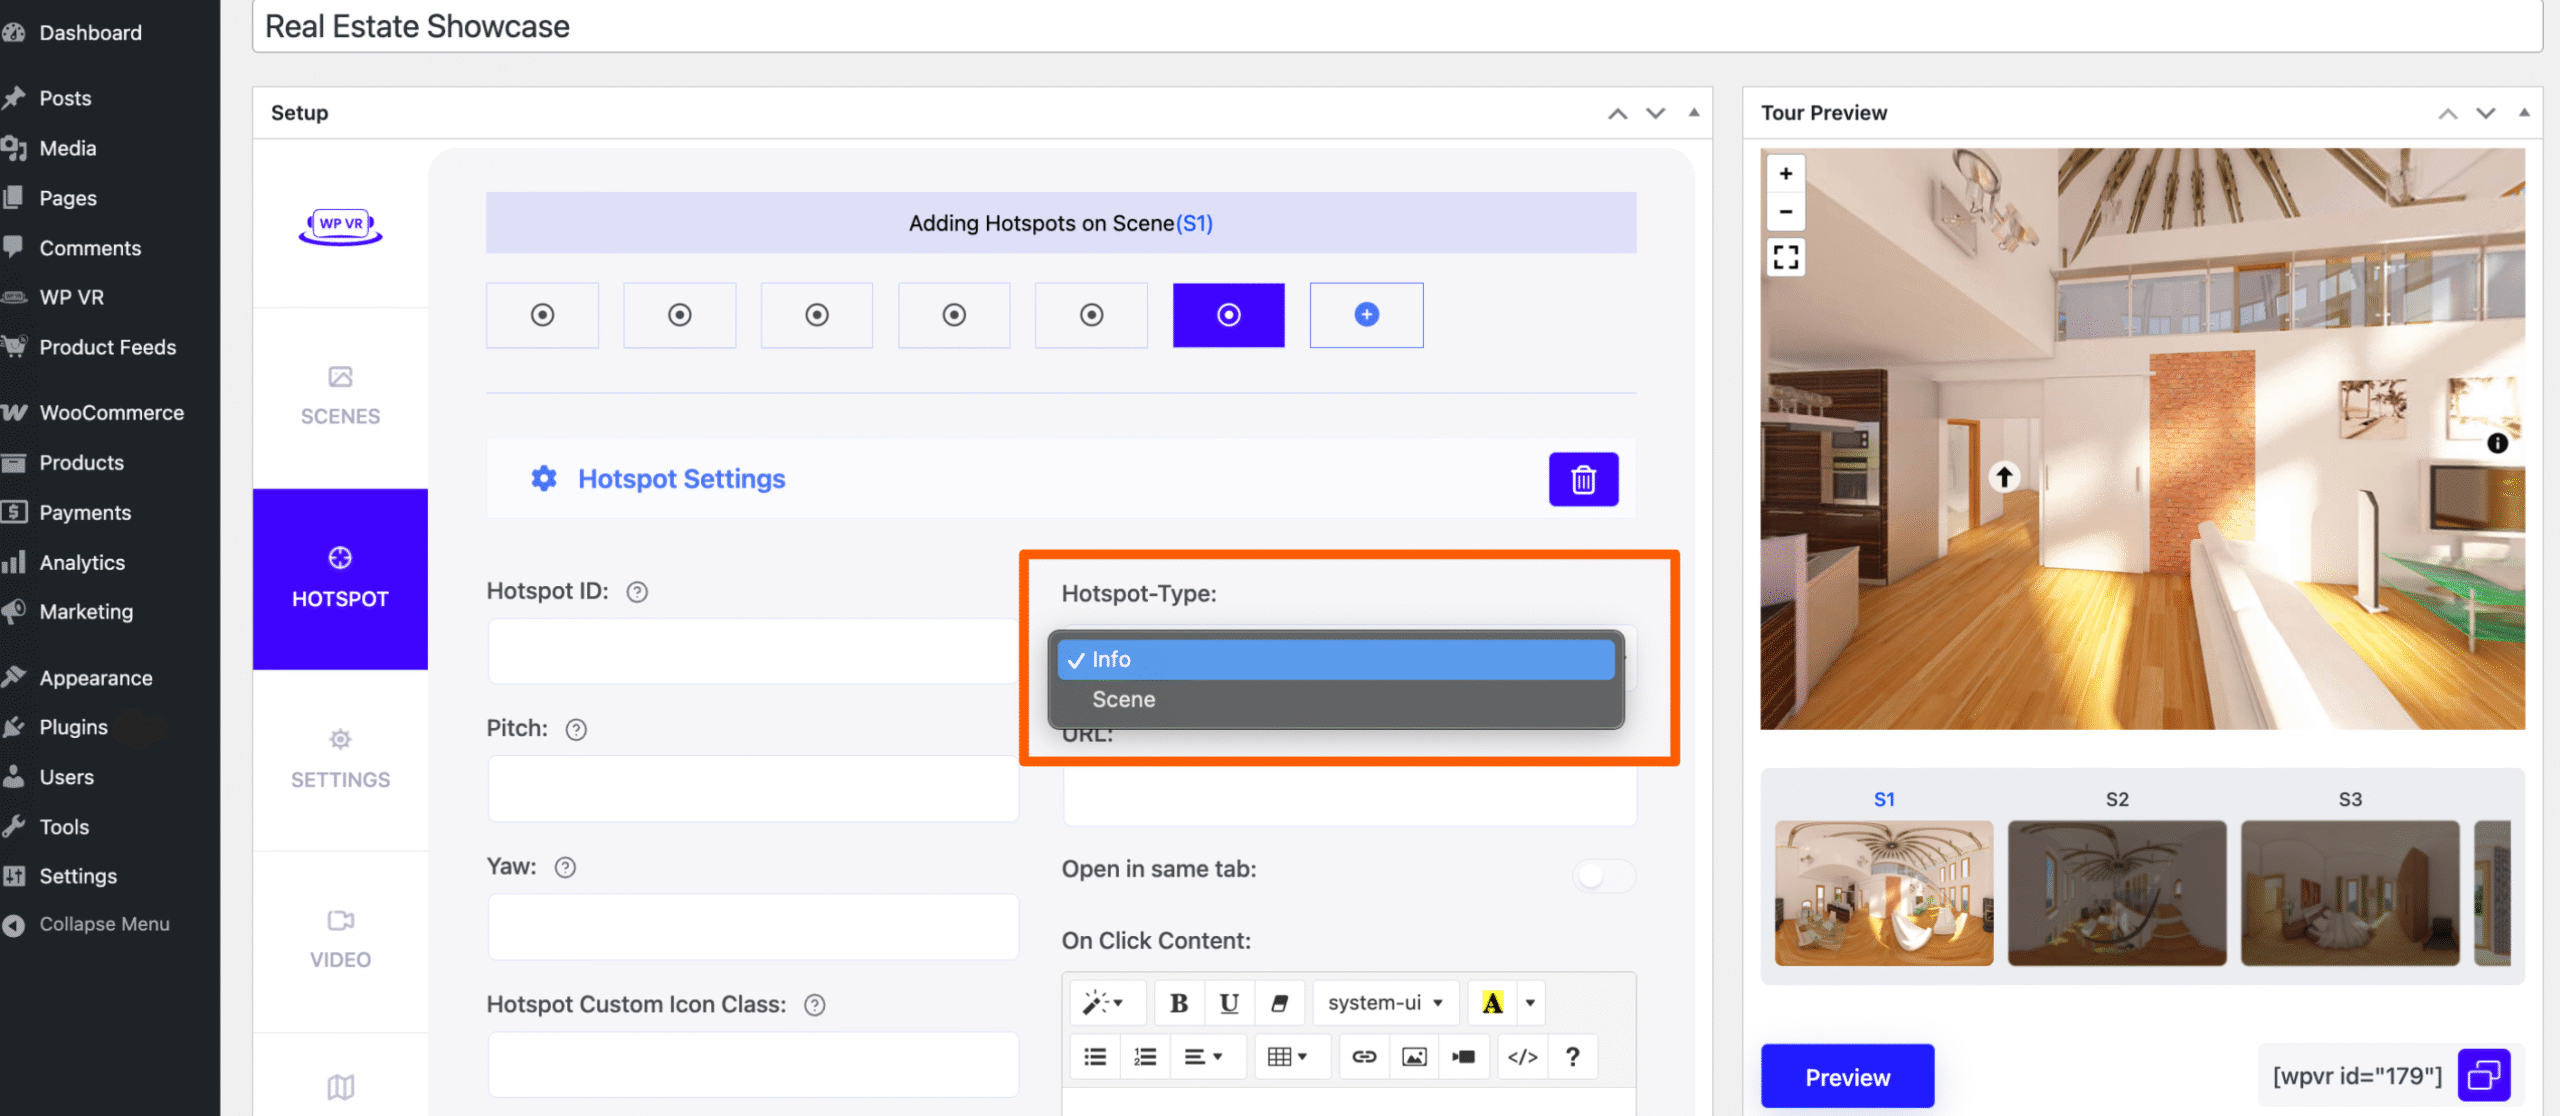The width and height of the screenshot is (2560, 1116).
Task: Select the active sixth hotspot box
Action: click(x=1228, y=315)
